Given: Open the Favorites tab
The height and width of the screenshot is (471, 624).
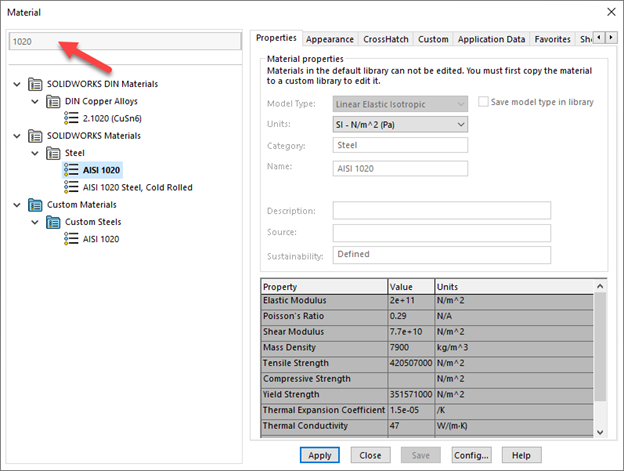Looking at the screenshot, I should coord(552,39).
